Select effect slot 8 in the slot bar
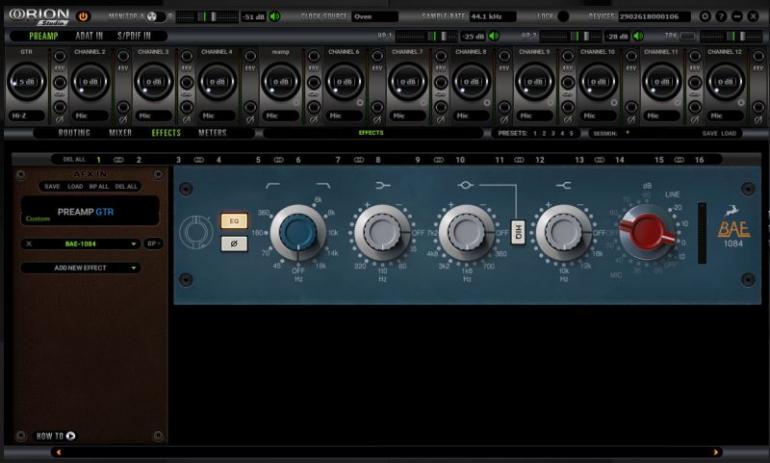The width and height of the screenshot is (770, 463). [x=378, y=160]
